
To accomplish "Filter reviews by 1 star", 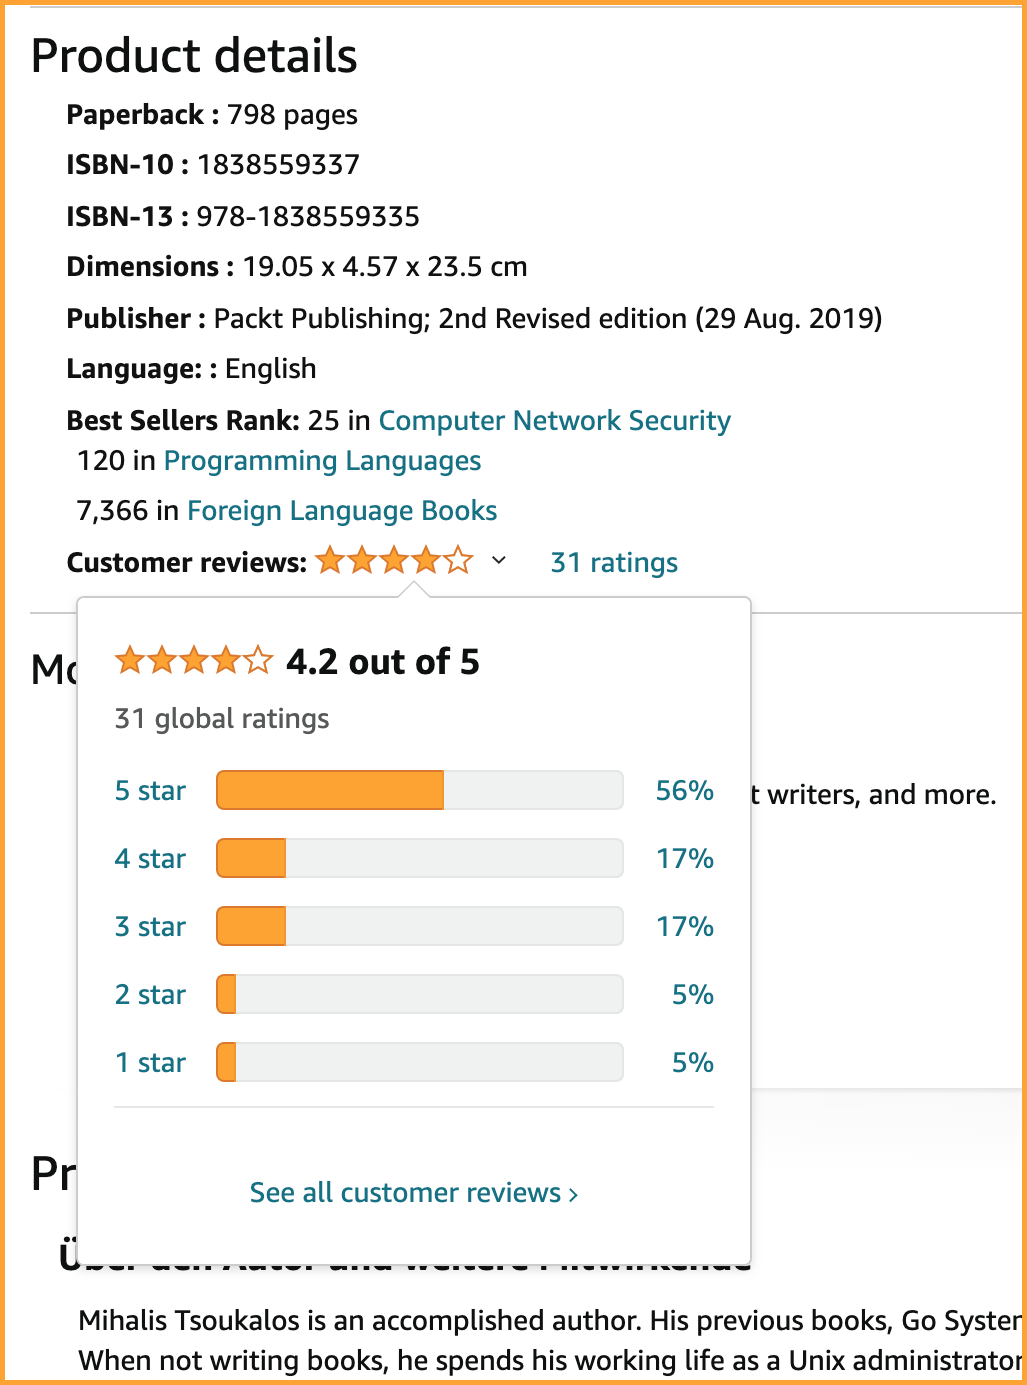I will (x=150, y=1063).
